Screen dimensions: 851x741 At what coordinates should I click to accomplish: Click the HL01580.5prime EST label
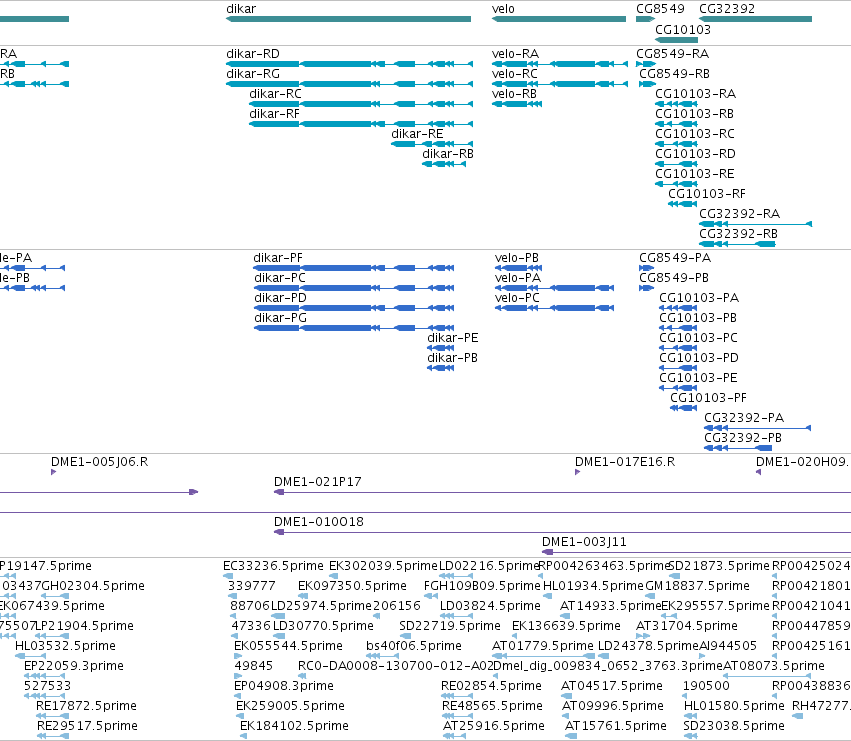click(x=734, y=706)
